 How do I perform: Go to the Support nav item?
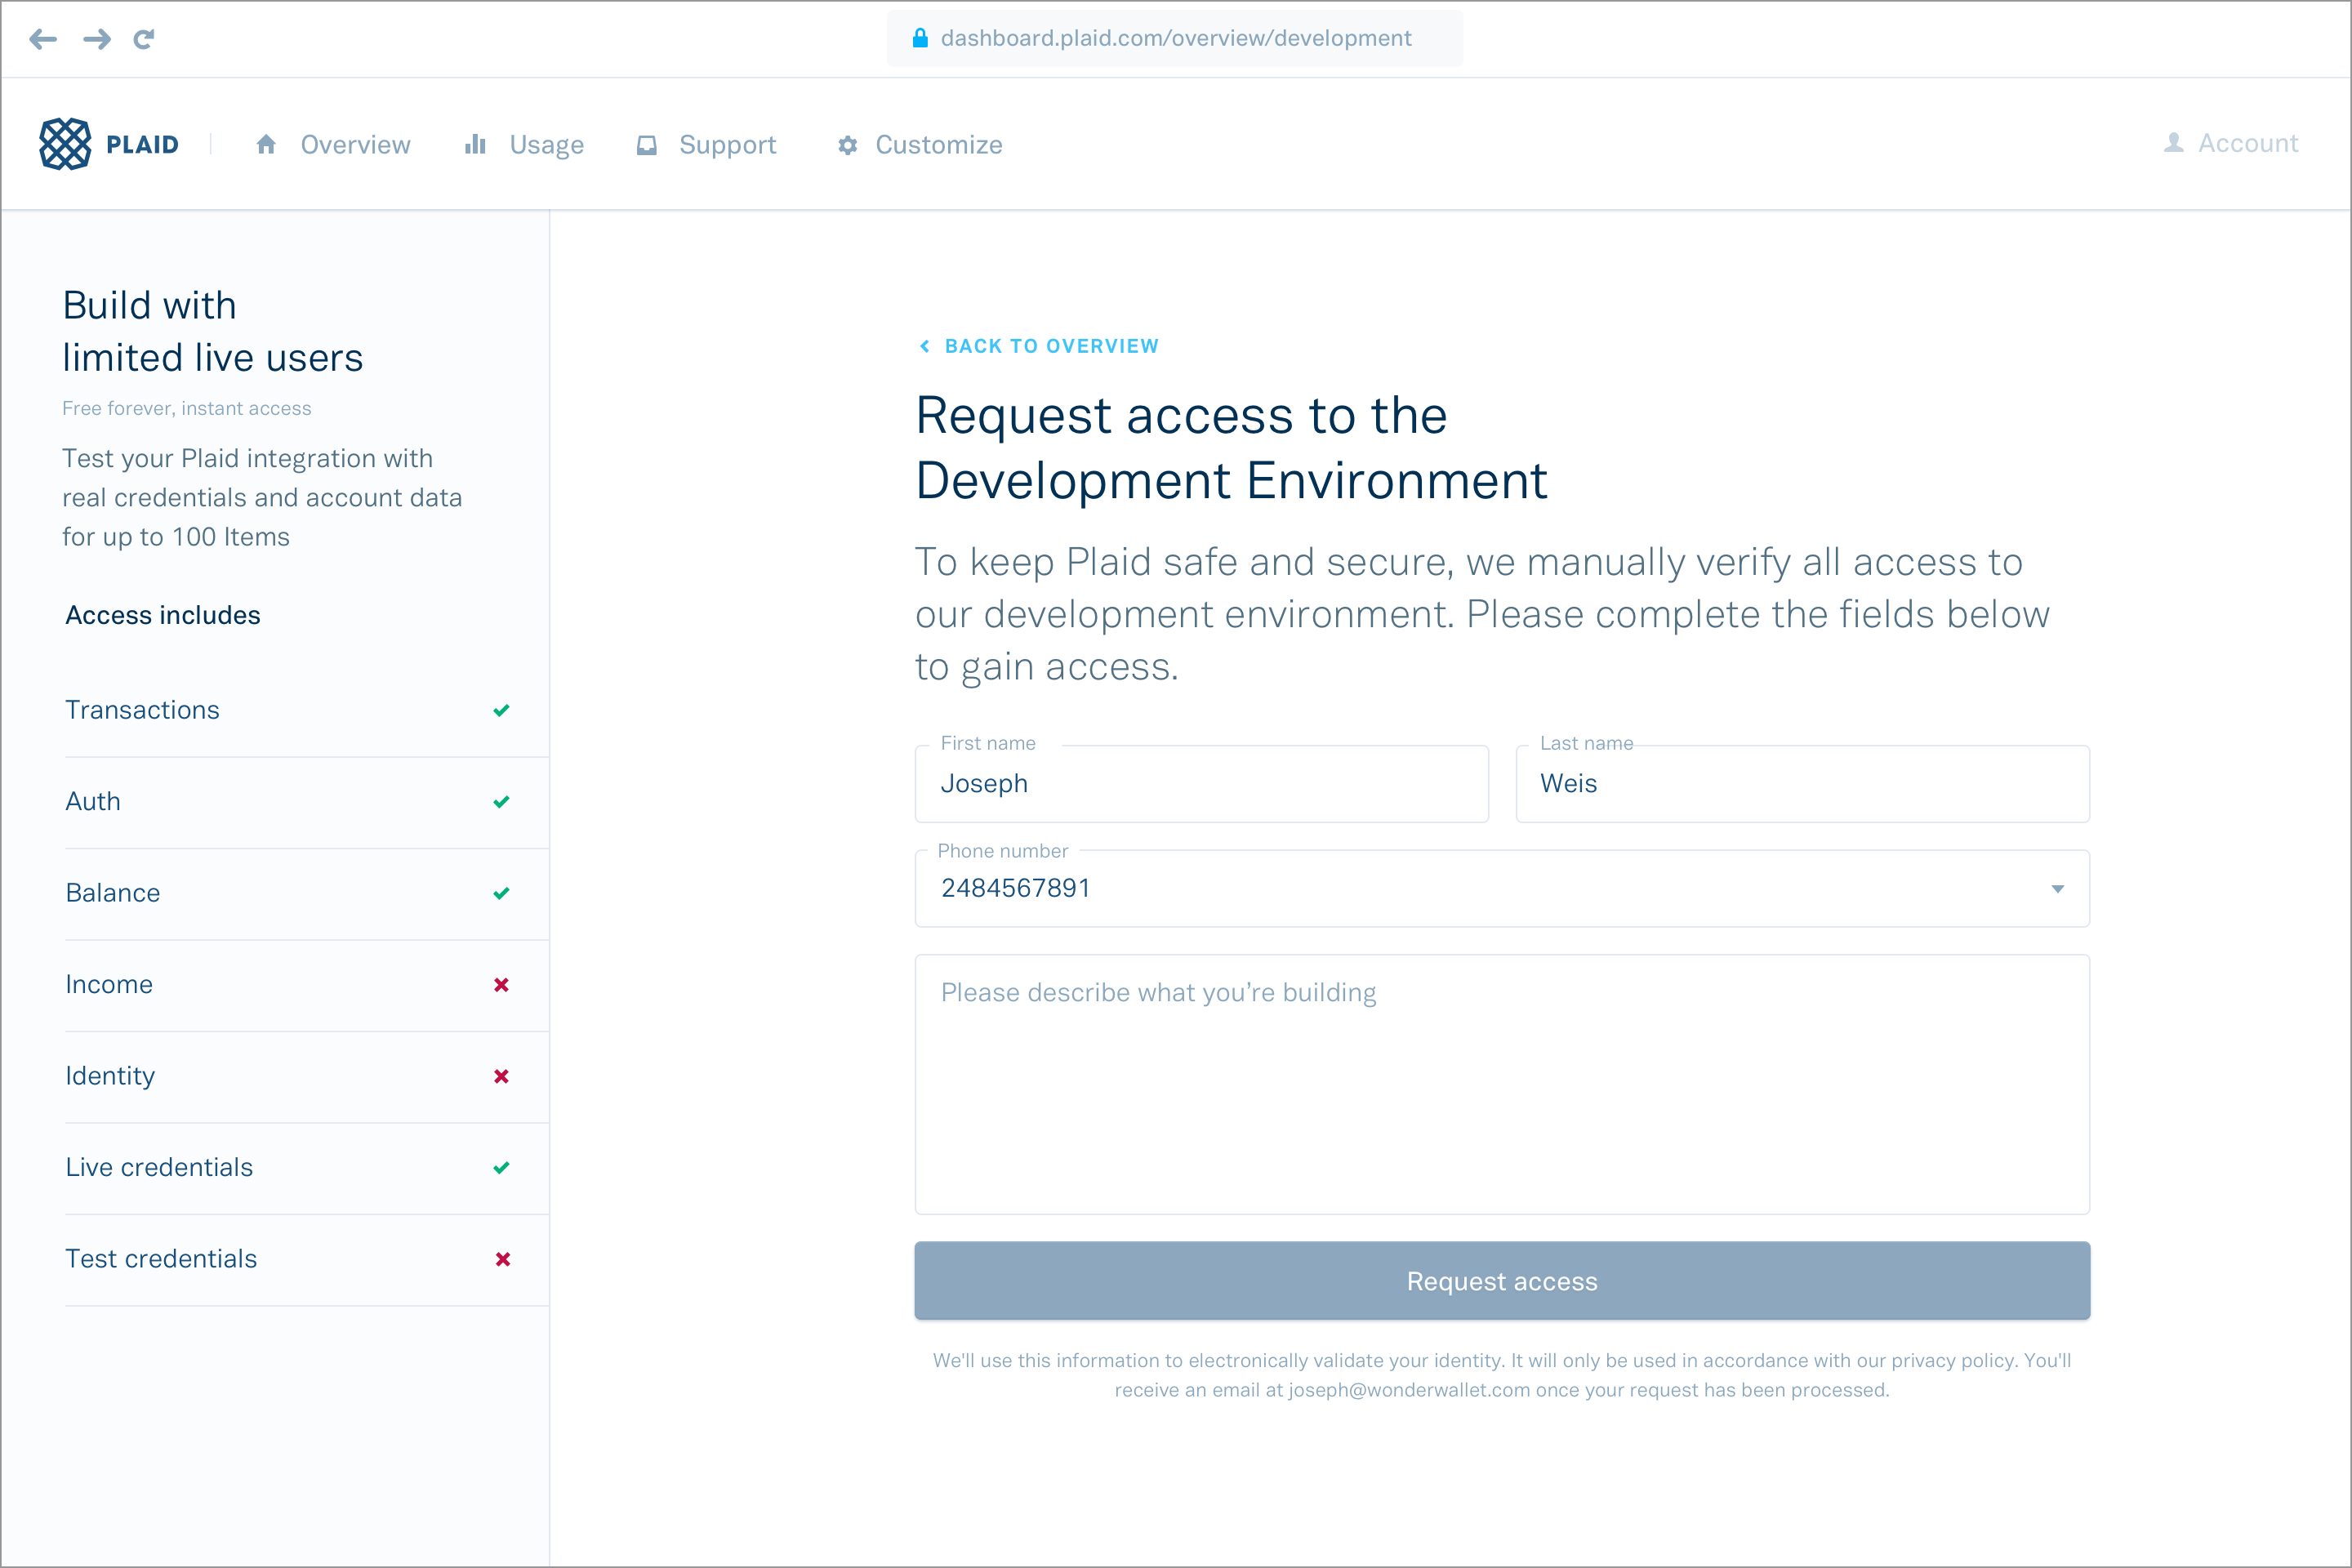728,145
